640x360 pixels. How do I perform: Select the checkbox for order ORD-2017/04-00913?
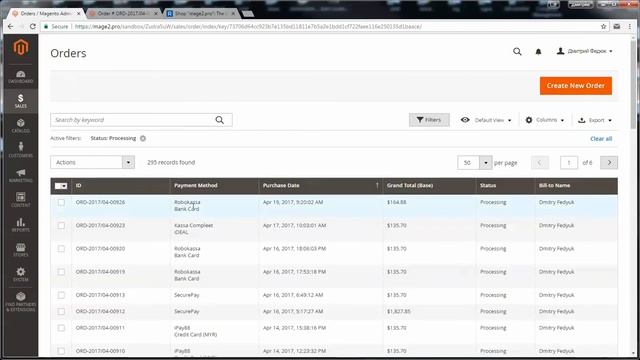(x=61, y=295)
